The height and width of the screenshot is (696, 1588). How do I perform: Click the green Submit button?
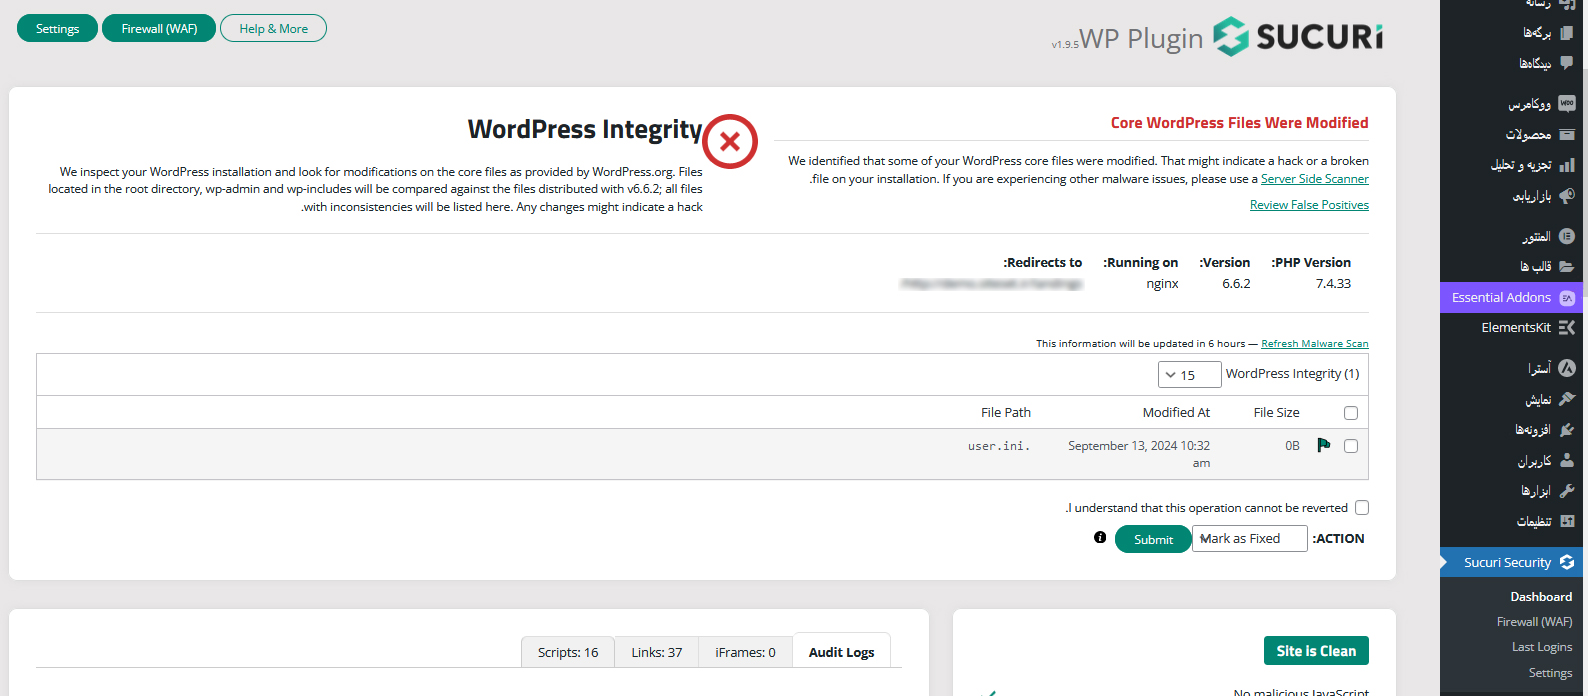coord(1153,539)
